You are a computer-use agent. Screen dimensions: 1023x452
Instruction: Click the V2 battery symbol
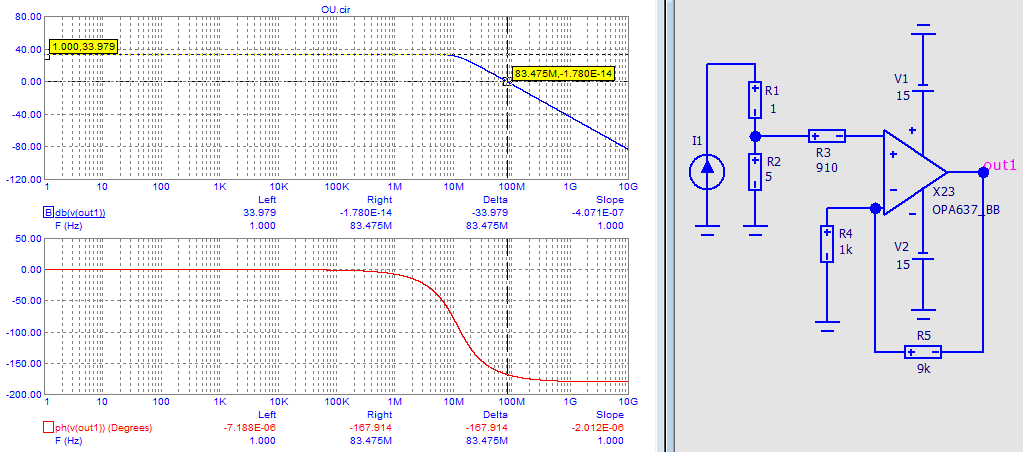[x=926, y=261]
